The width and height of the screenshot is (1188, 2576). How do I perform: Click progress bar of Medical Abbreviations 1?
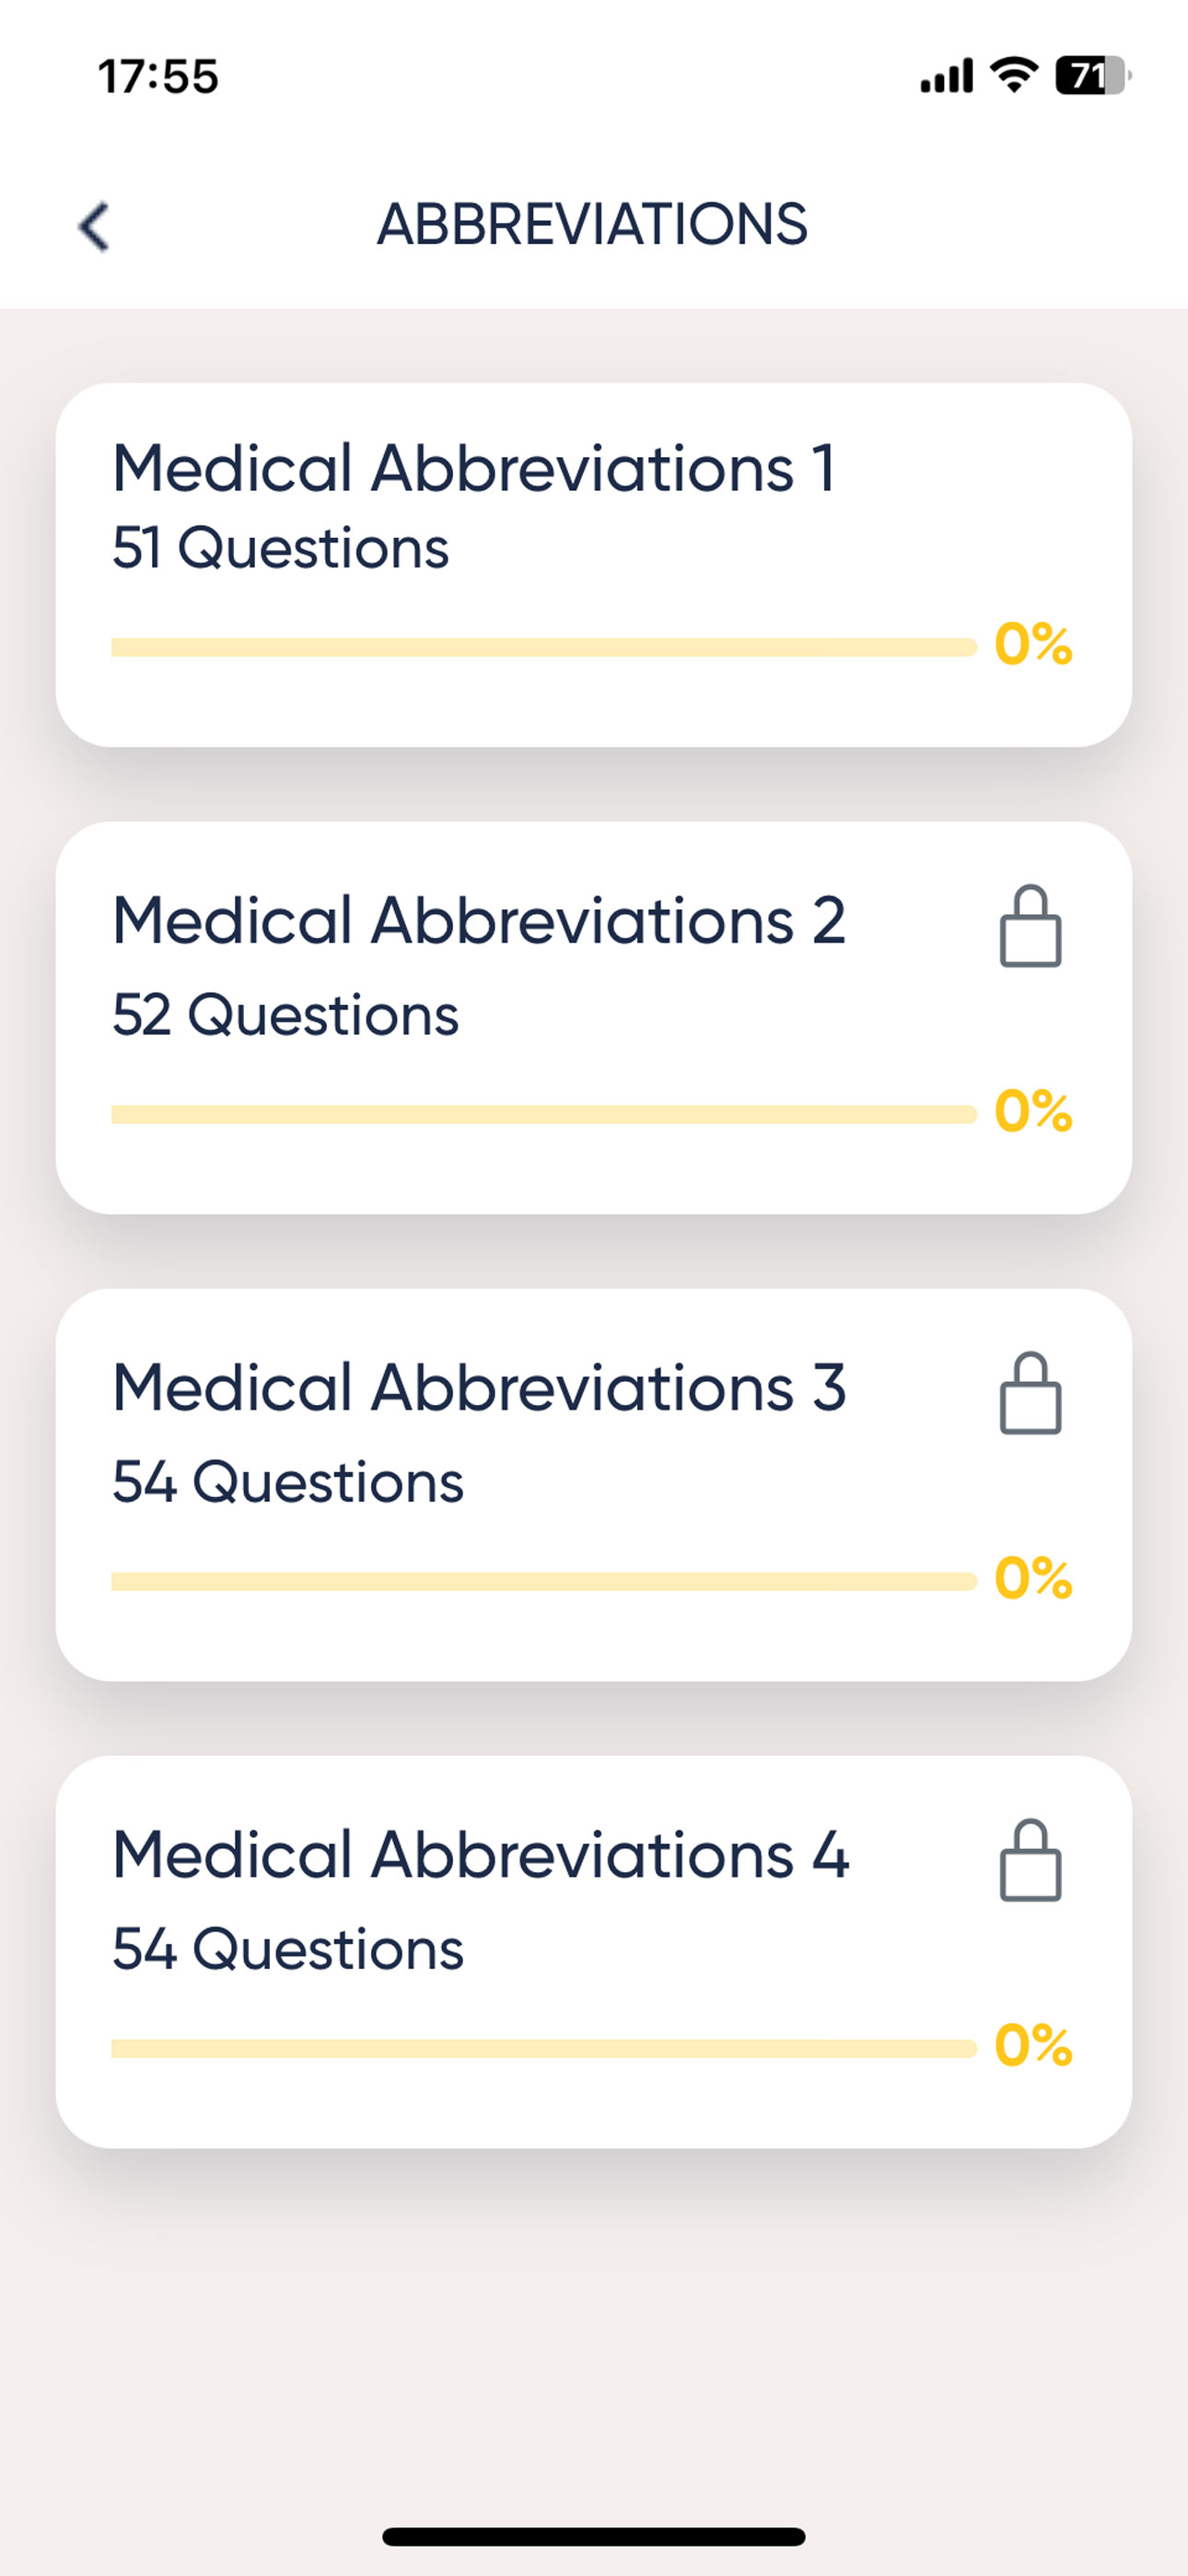[x=544, y=647]
